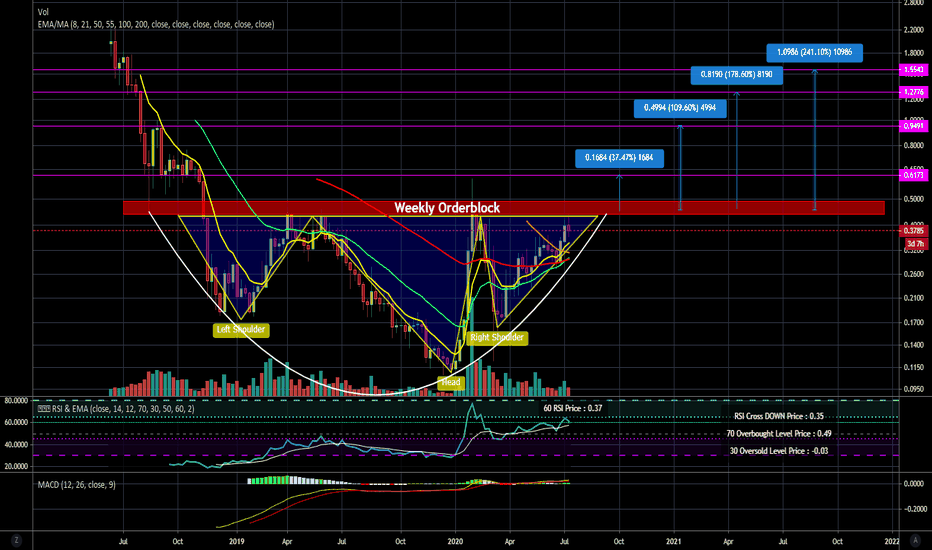Open the RSI & EMA indicator legend
932x550 pixels.
click(116, 408)
